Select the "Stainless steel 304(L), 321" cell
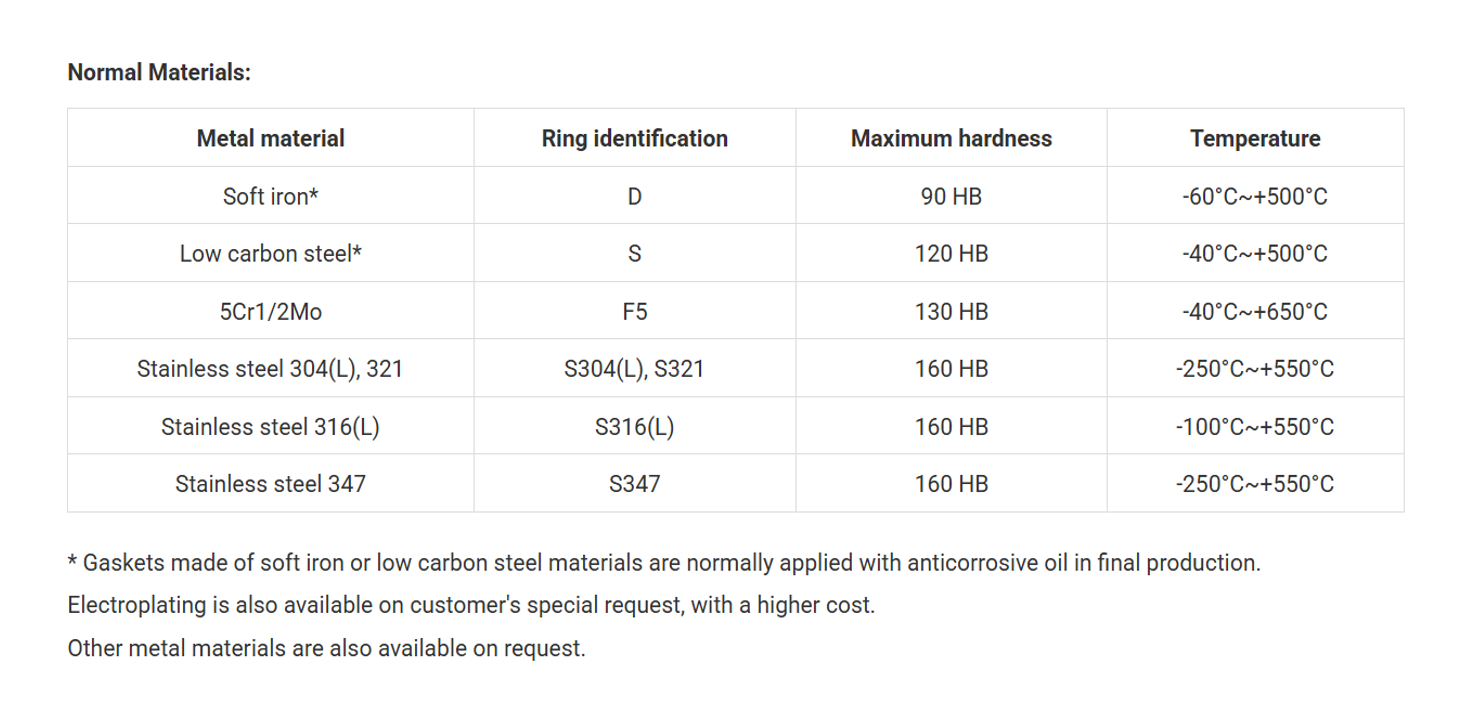Viewport: 1457px width, 711px height. point(270,369)
